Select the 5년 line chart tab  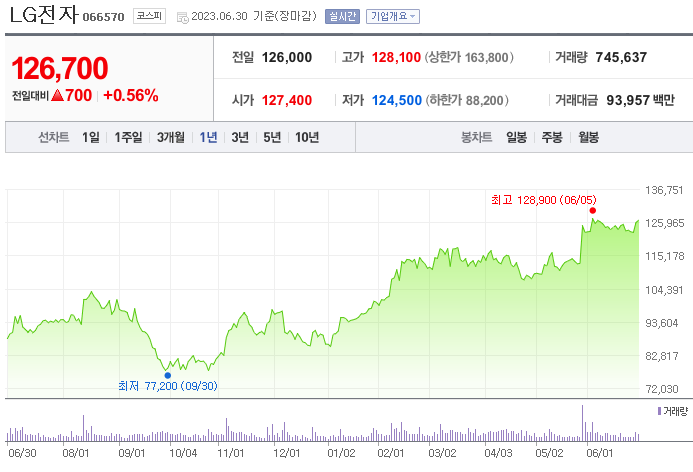[272, 137]
